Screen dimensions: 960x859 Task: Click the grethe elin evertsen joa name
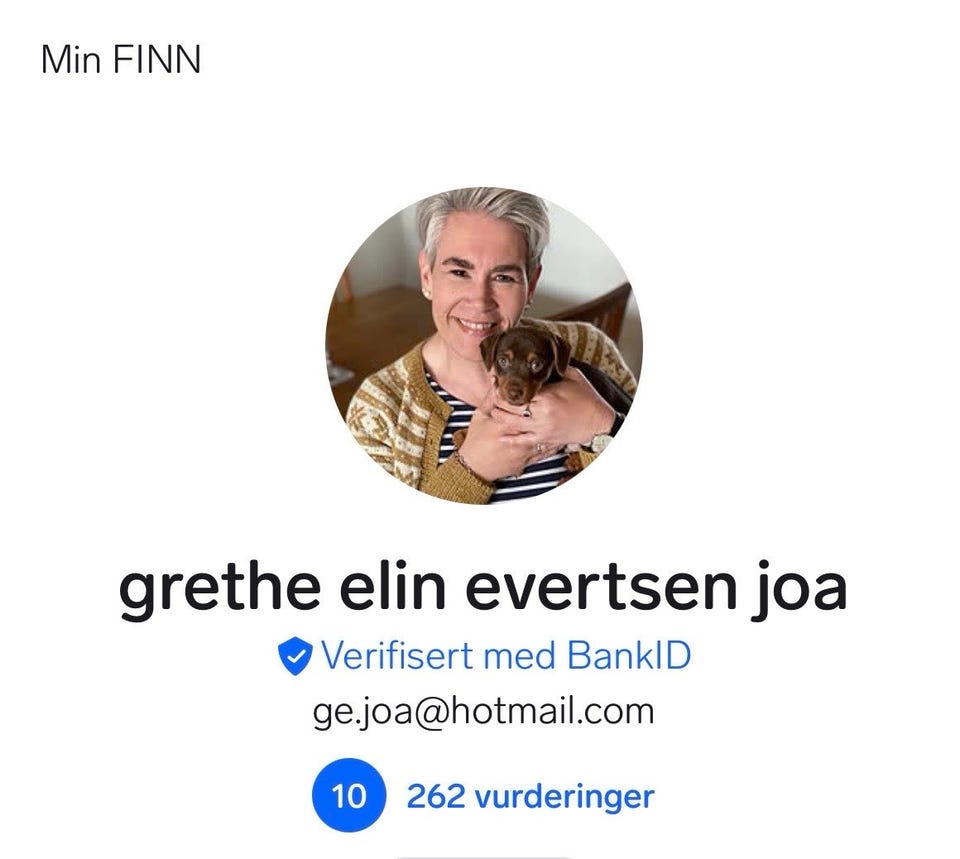(x=483, y=588)
